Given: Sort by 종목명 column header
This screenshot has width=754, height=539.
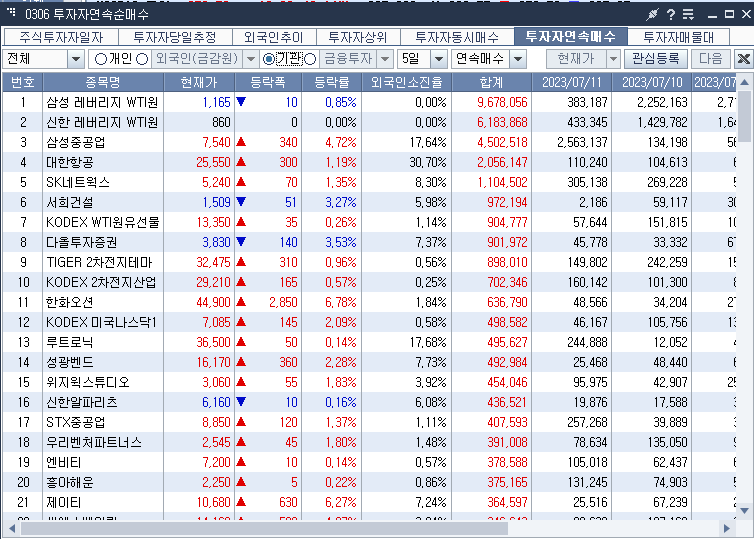Looking at the screenshot, I should 103,82.
